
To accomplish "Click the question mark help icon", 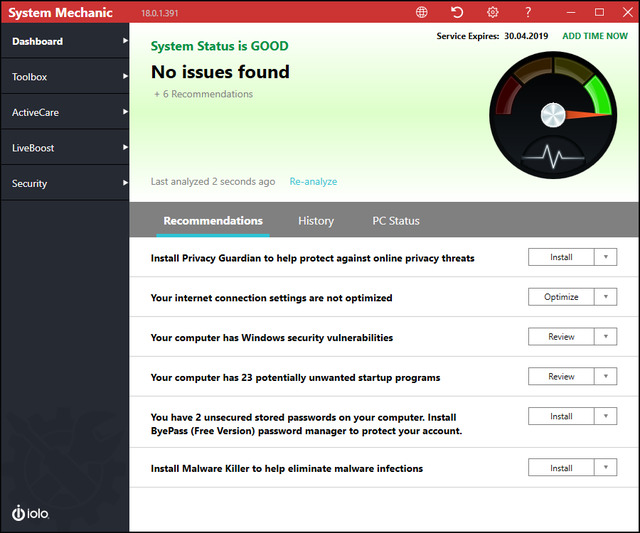I will 528,12.
